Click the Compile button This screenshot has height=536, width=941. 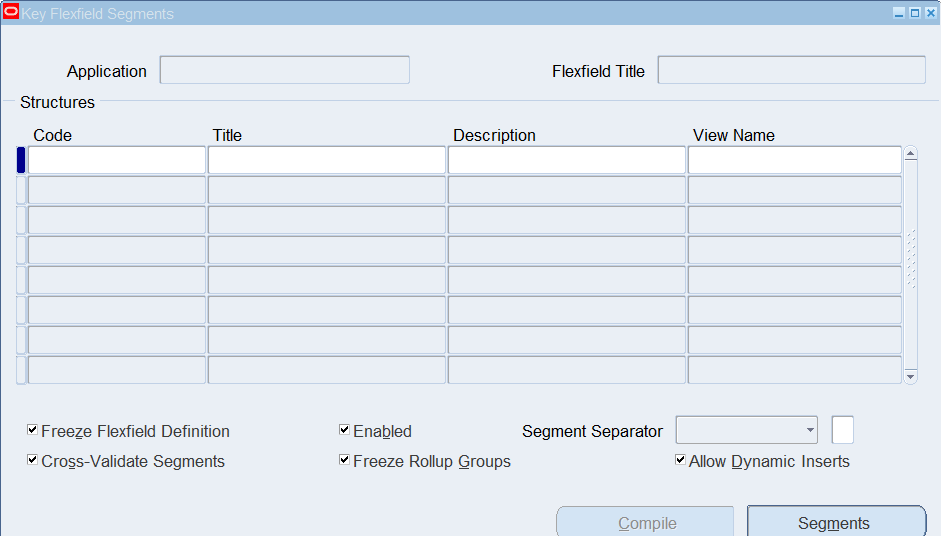click(x=645, y=522)
